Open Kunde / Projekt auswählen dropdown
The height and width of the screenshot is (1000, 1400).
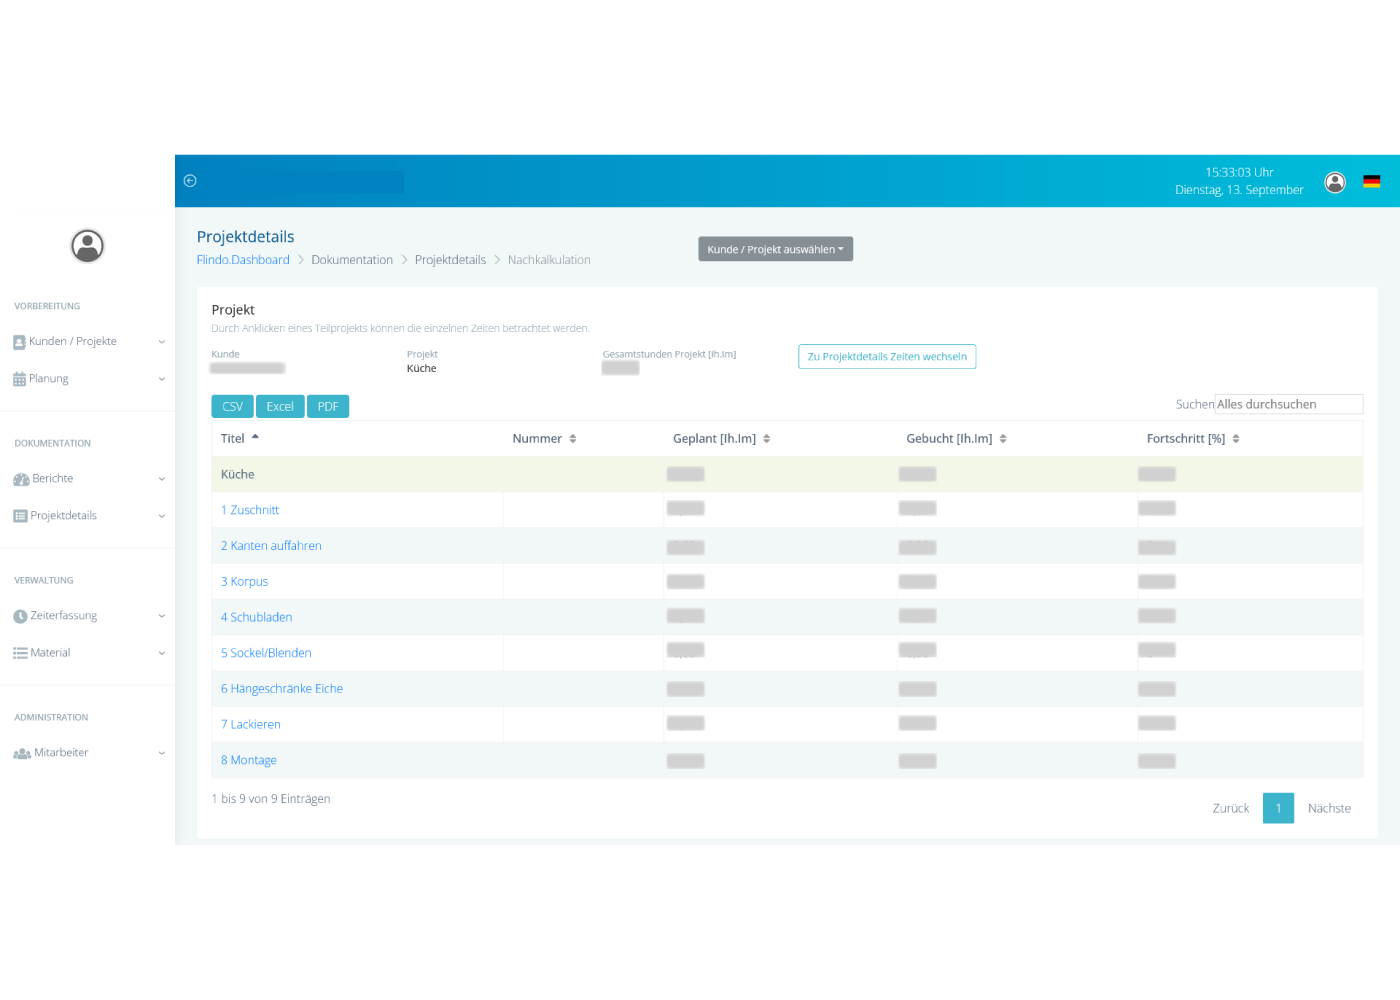click(x=775, y=249)
